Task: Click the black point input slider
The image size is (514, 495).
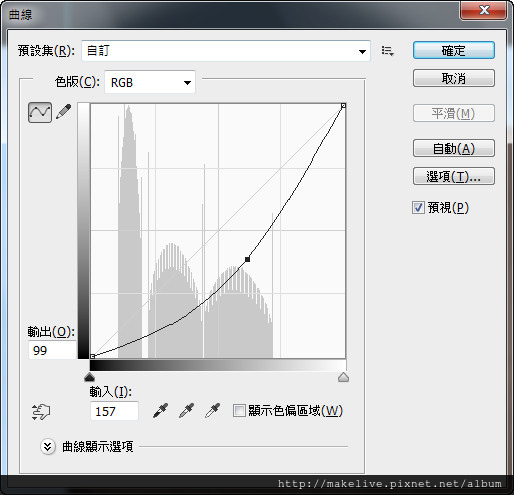Action: click(x=90, y=377)
